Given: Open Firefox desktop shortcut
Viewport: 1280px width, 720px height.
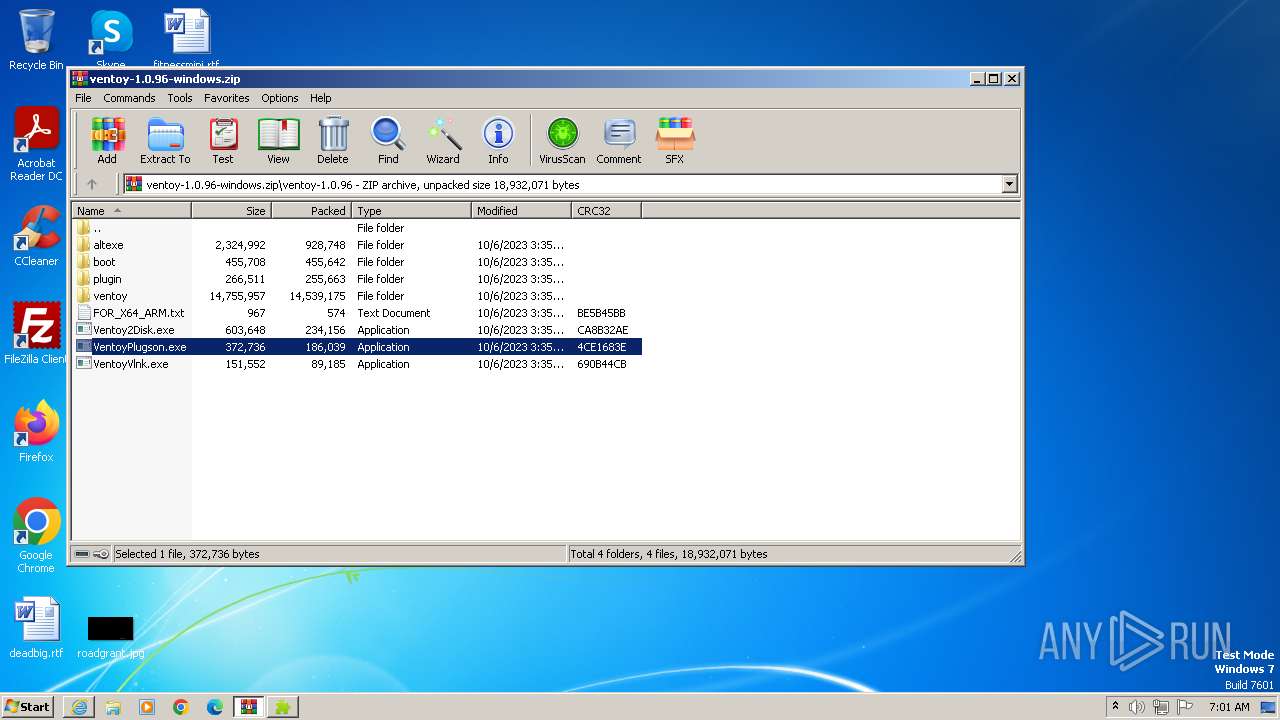Looking at the screenshot, I should pyautogui.click(x=36, y=432).
